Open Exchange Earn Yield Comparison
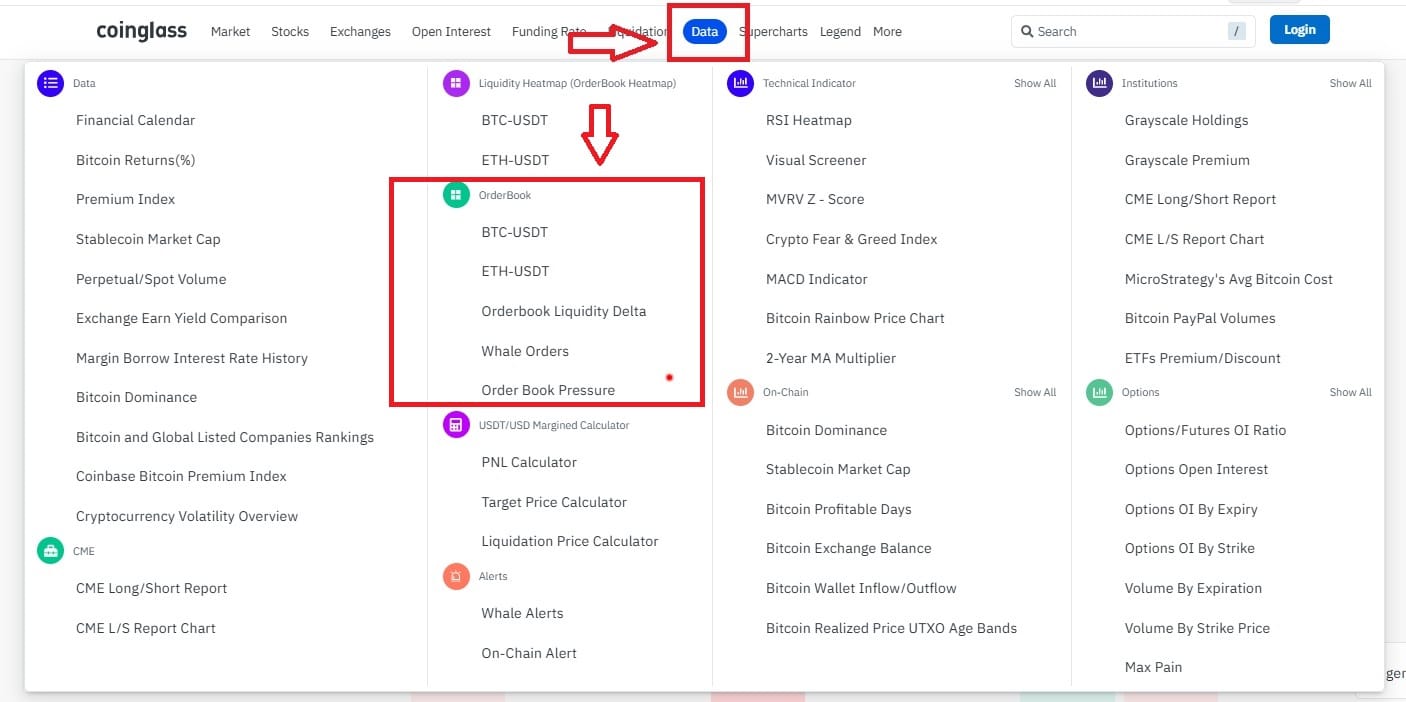 point(181,318)
